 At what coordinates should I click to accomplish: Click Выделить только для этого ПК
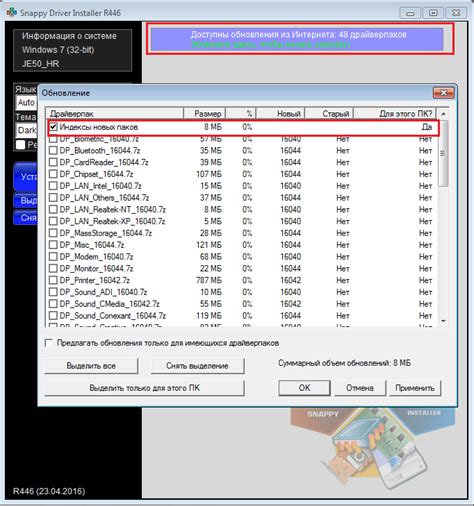pos(144,388)
